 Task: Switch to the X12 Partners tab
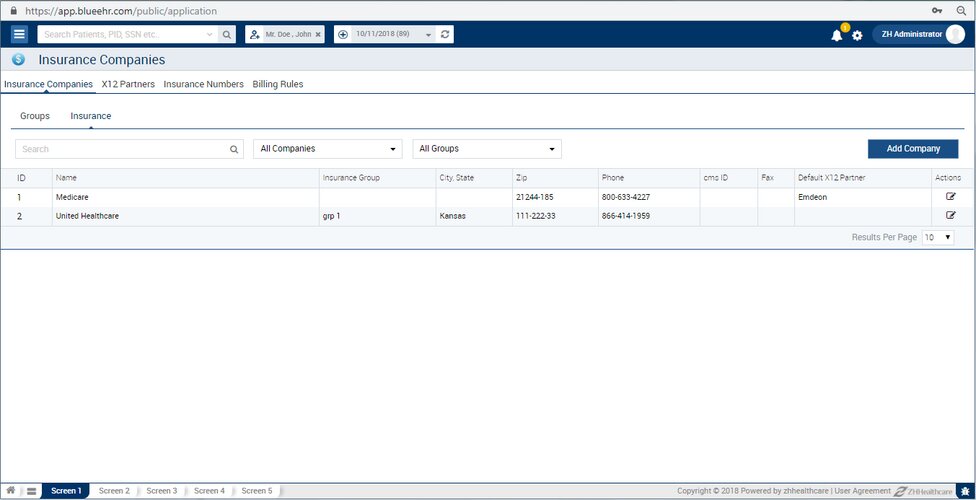pos(128,84)
